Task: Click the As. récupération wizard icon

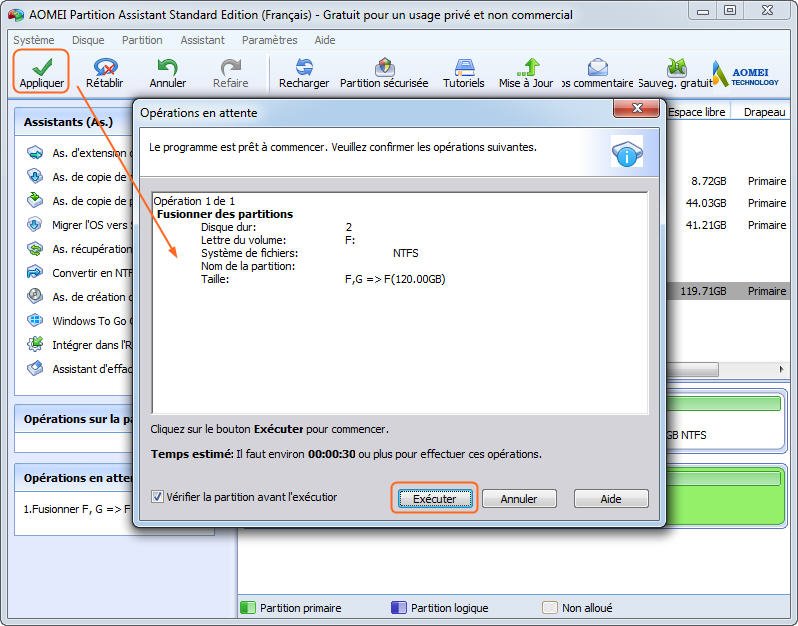Action: pos(35,249)
